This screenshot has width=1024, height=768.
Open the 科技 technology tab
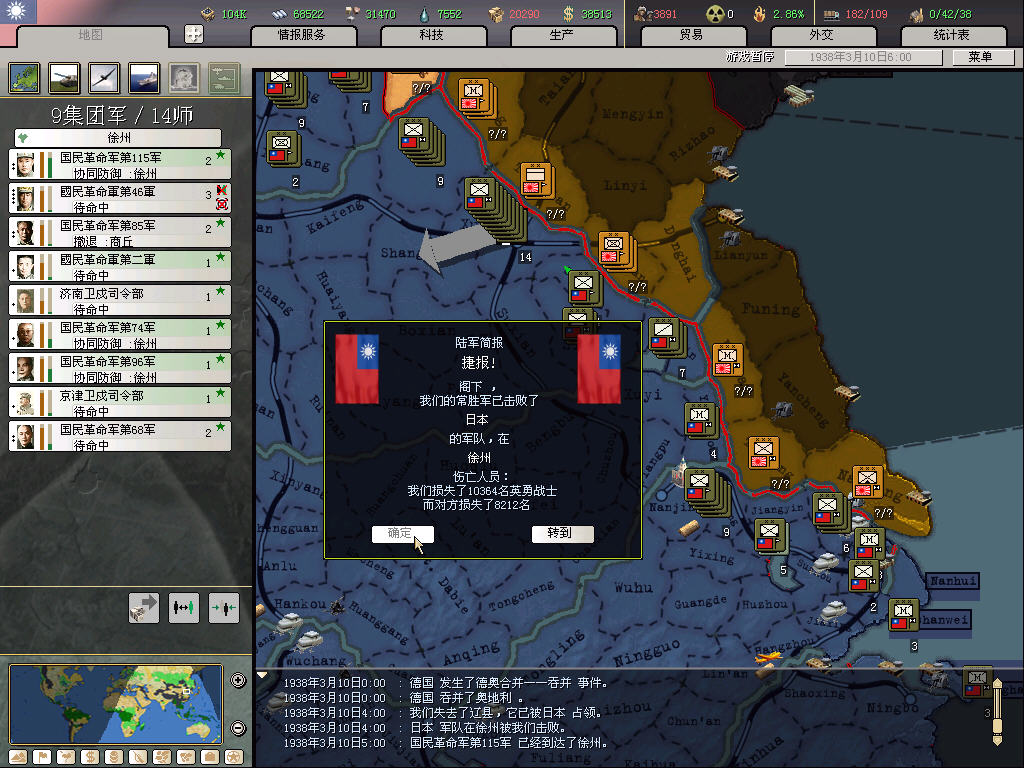coord(431,35)
